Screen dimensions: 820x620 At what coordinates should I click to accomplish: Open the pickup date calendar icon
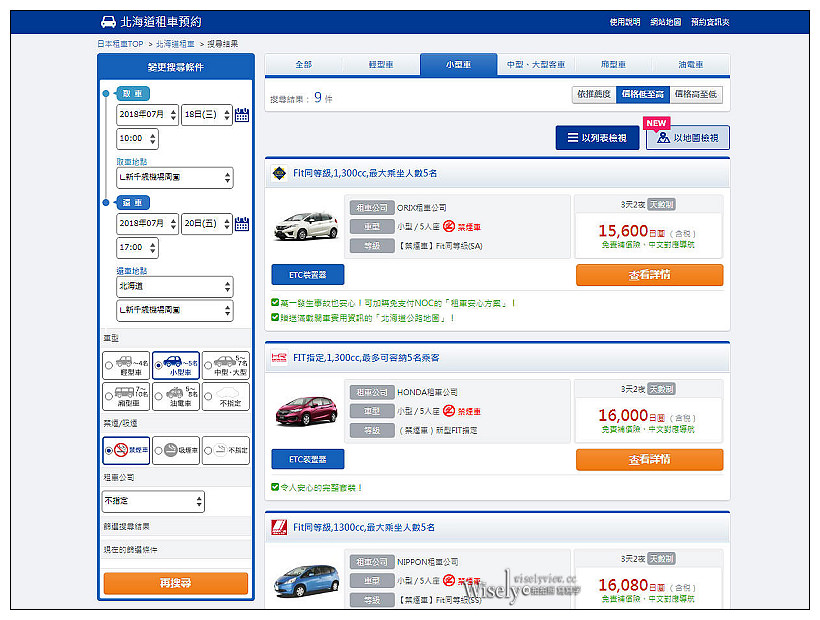240,113
